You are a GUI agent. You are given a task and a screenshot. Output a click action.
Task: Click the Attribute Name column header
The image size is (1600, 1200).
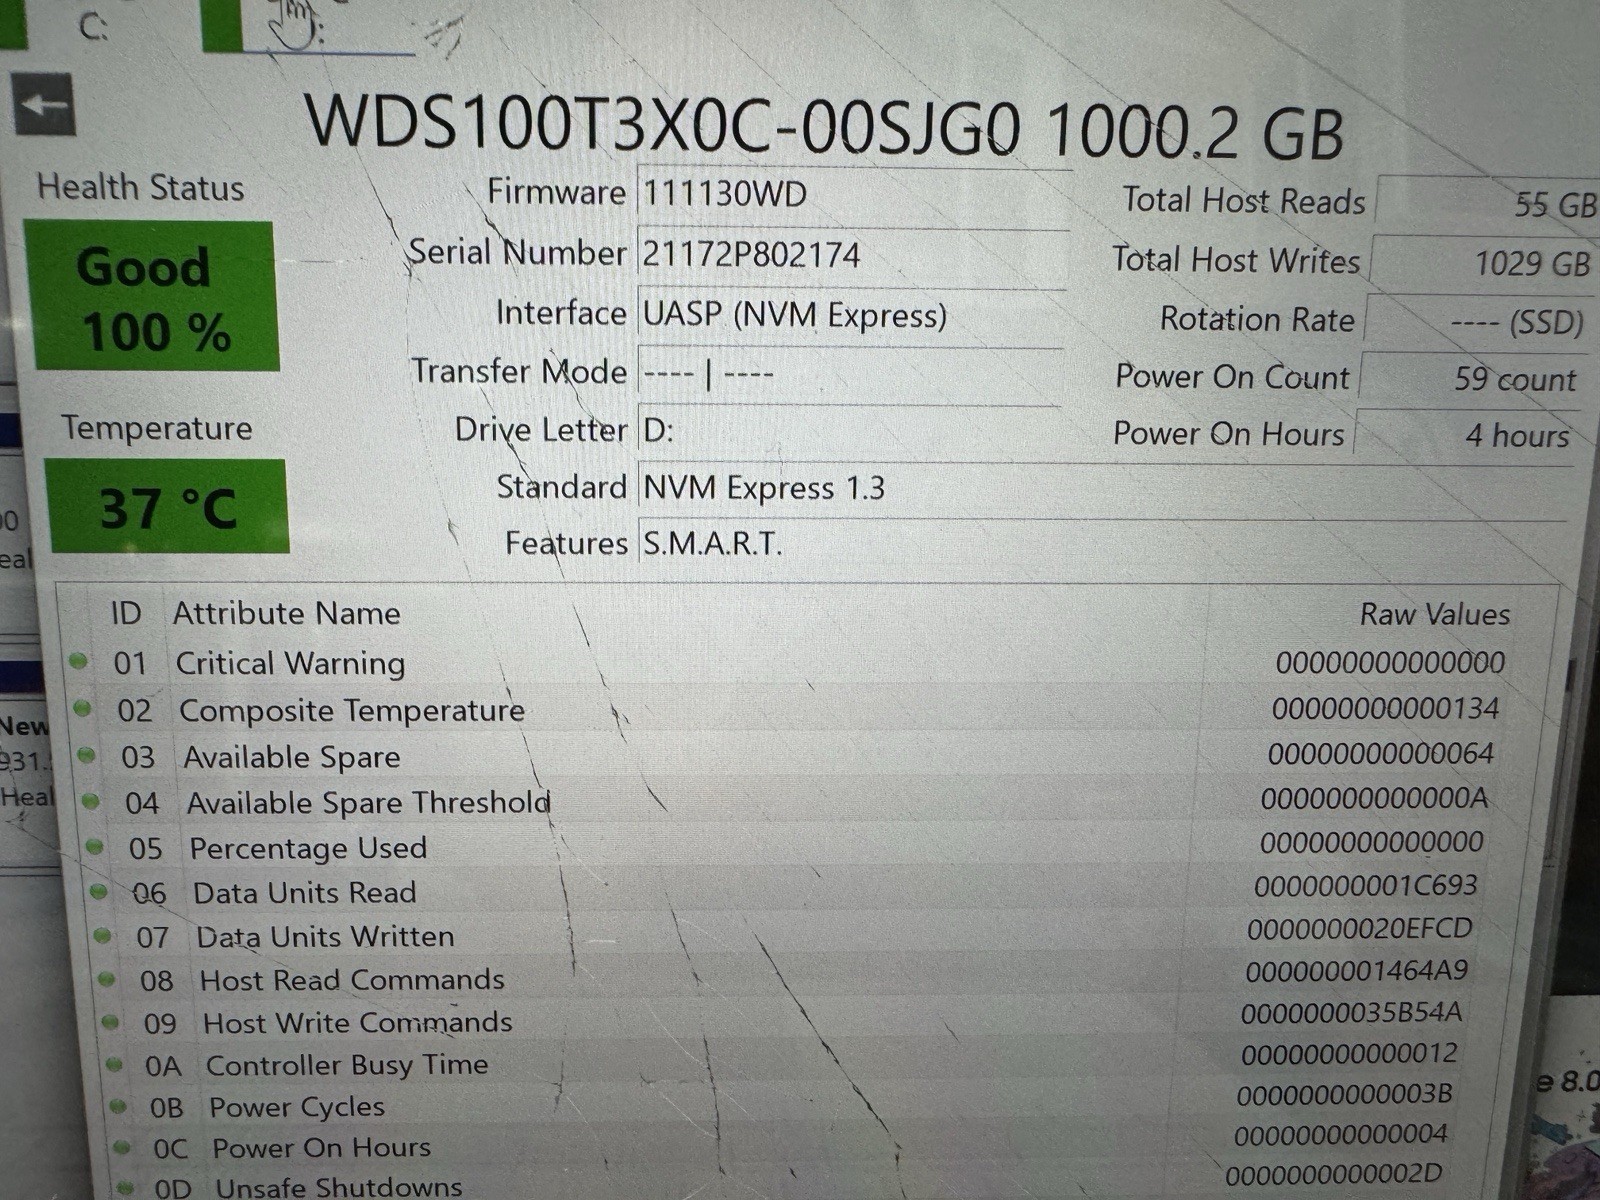[x=286, y=613]
